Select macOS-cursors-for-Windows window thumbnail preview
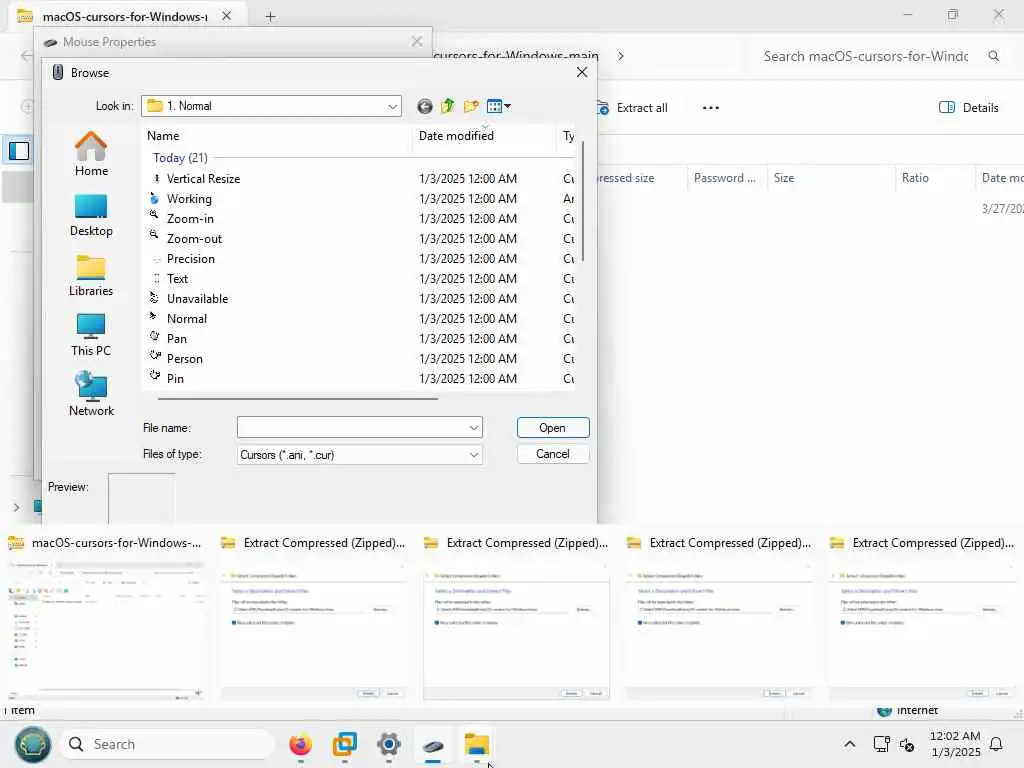Image resolution: width=1024 pixels, height=768 pixels. pos(106,618)
